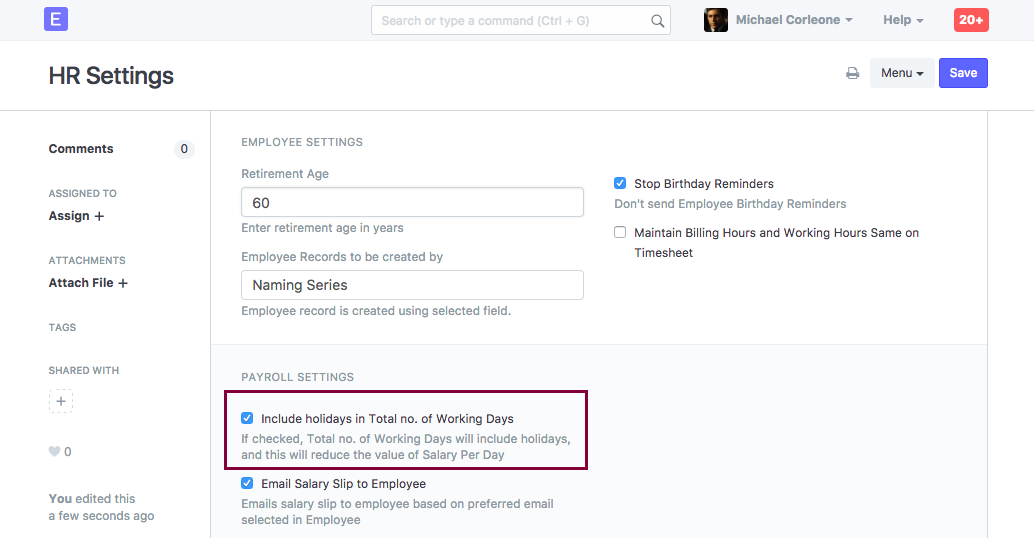Open the Employee Records naming dropdown
1034x538 pixels.
pos(412,285)
